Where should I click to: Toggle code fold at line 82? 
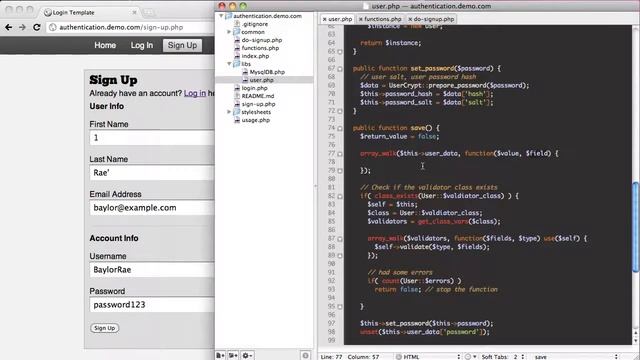(x=340, y=197)
